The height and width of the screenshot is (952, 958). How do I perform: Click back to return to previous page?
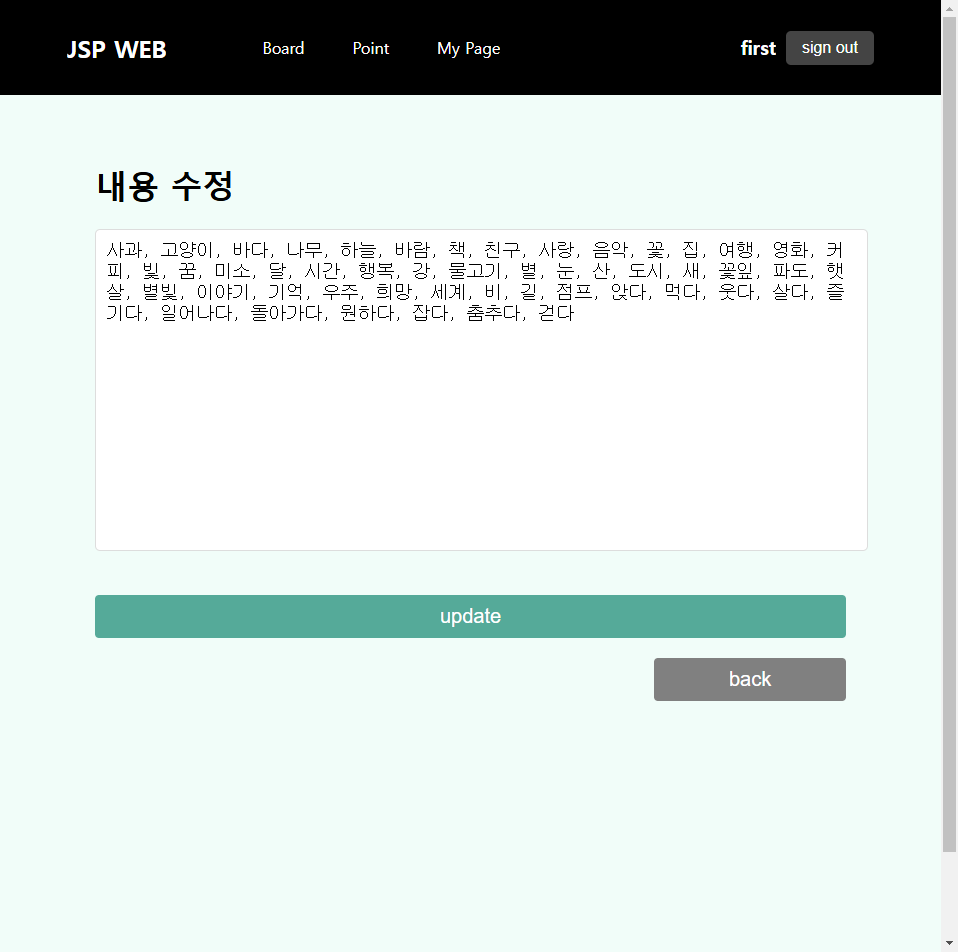point(749,679)
